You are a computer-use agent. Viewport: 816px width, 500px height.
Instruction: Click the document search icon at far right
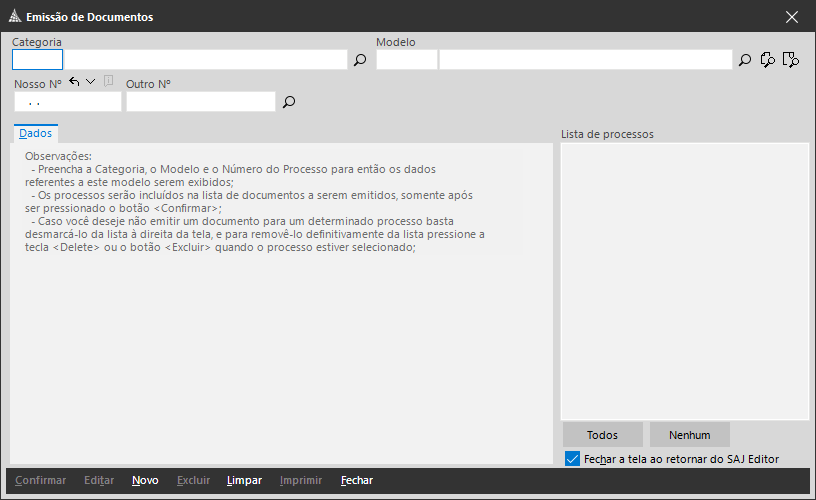point(791,60)
